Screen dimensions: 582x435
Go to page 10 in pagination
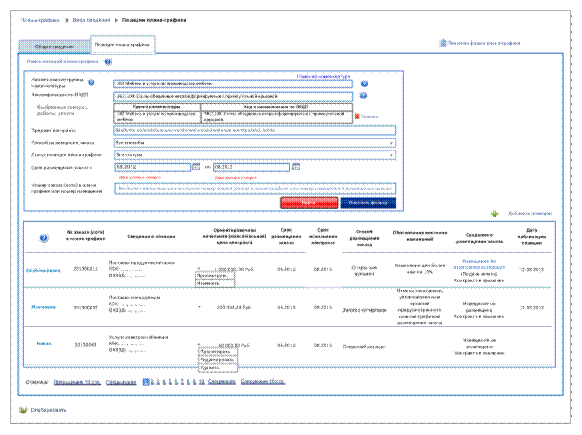point(202,382)
